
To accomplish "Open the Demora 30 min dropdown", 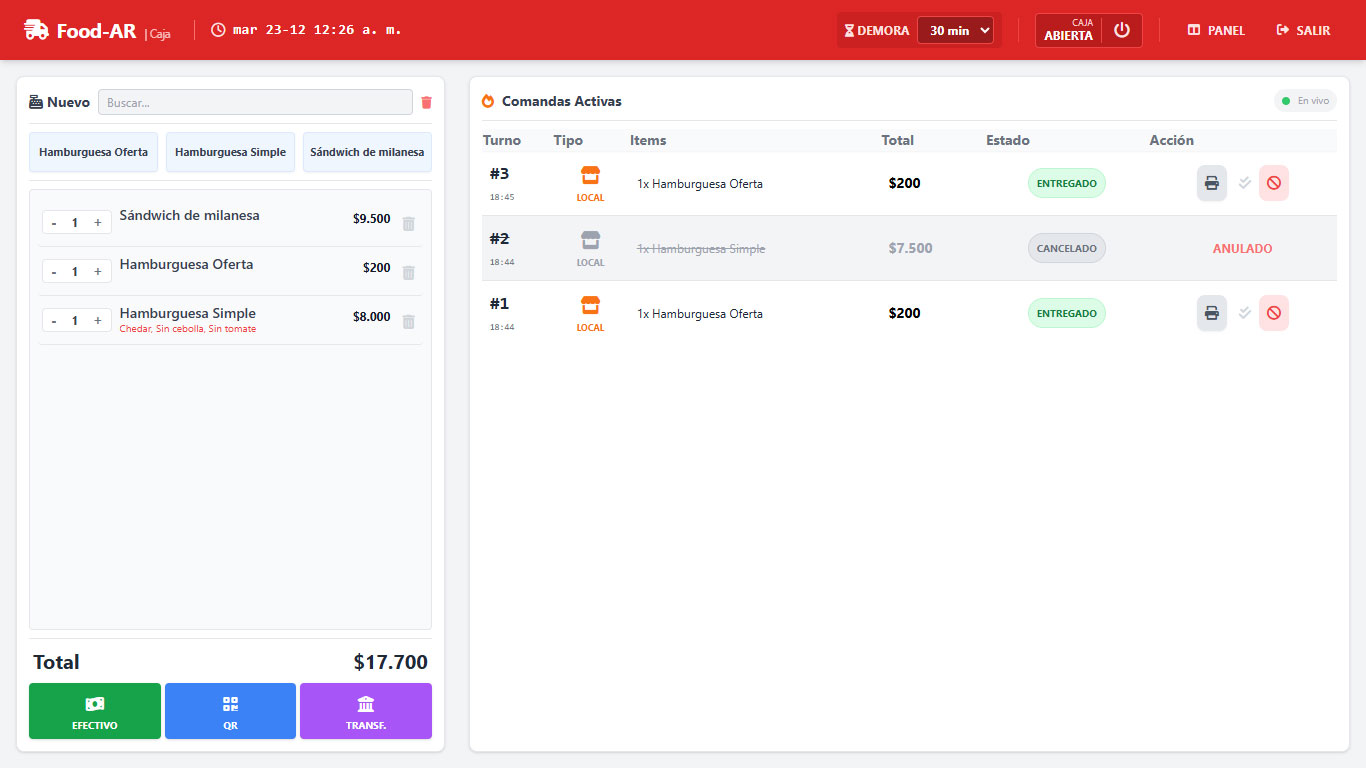I will tap(955, 30).
